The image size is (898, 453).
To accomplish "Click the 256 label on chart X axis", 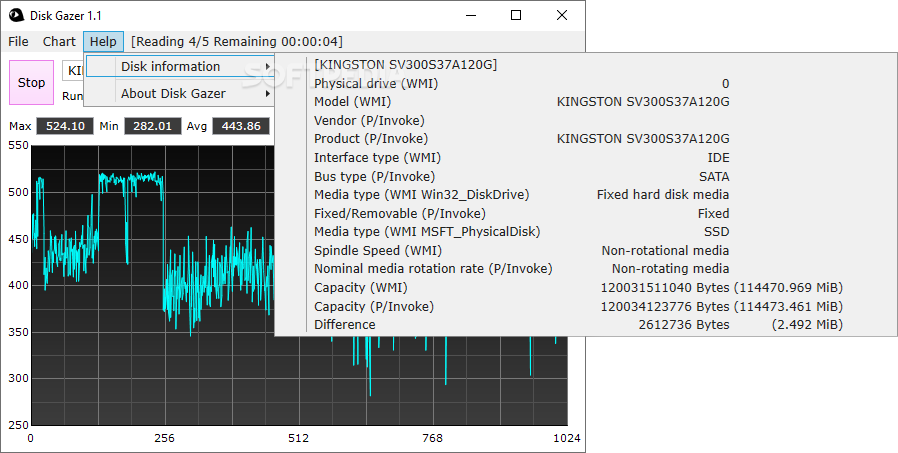I will pyautogui.click(x=164, y=439).
